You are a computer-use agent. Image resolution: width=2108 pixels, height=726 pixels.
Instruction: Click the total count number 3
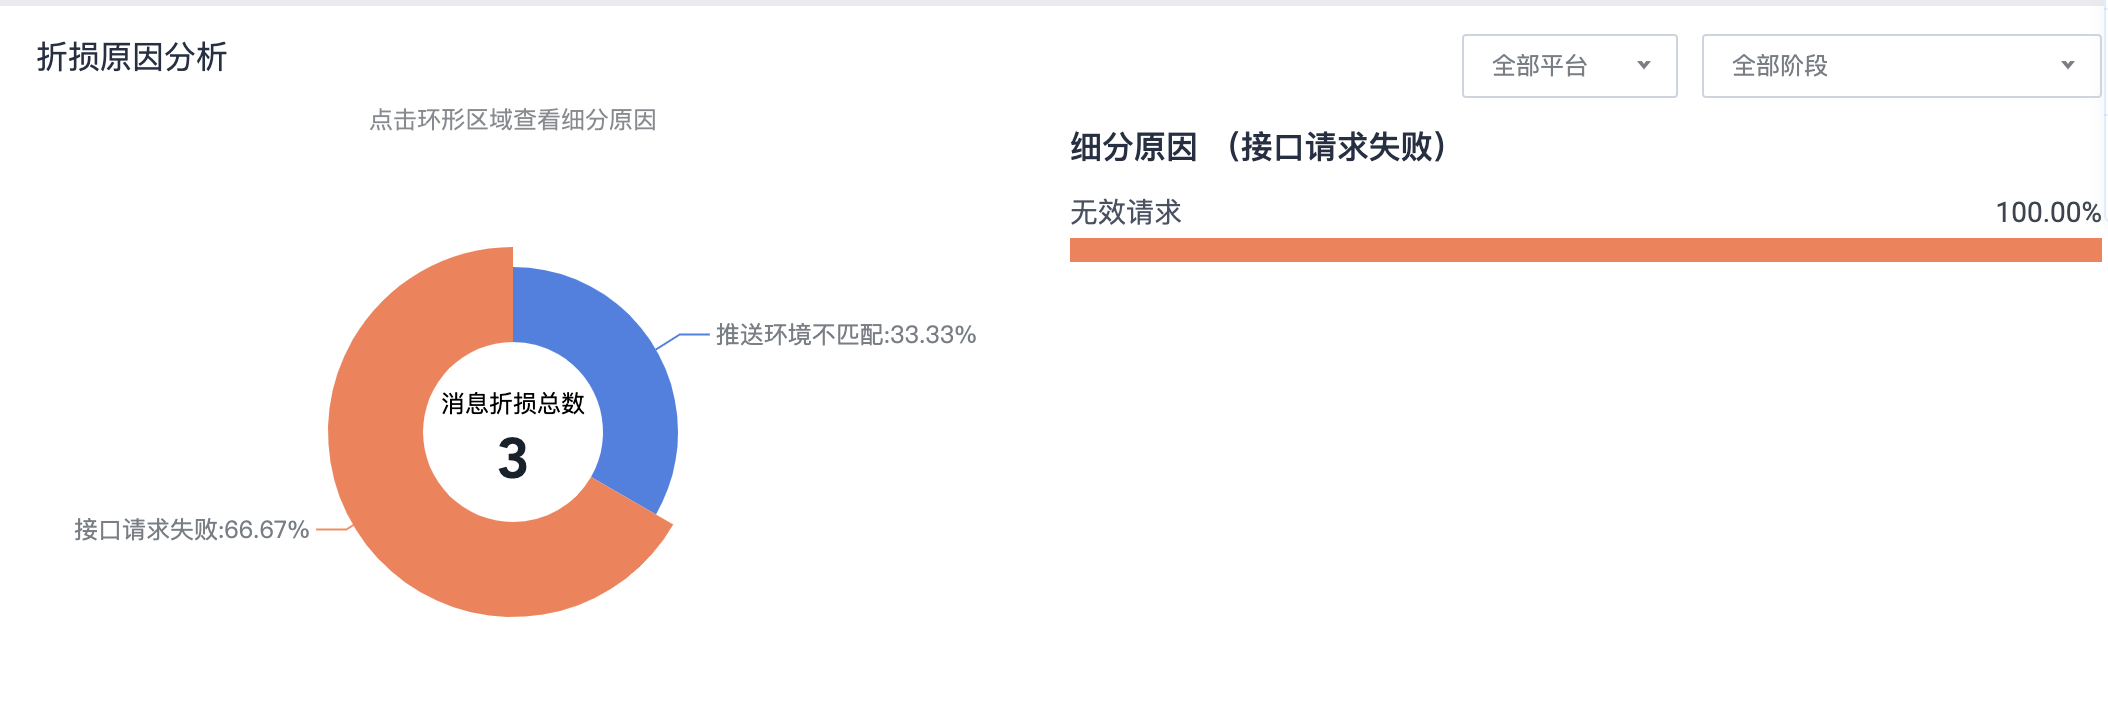pyautogui.click(x=512, y=459)
